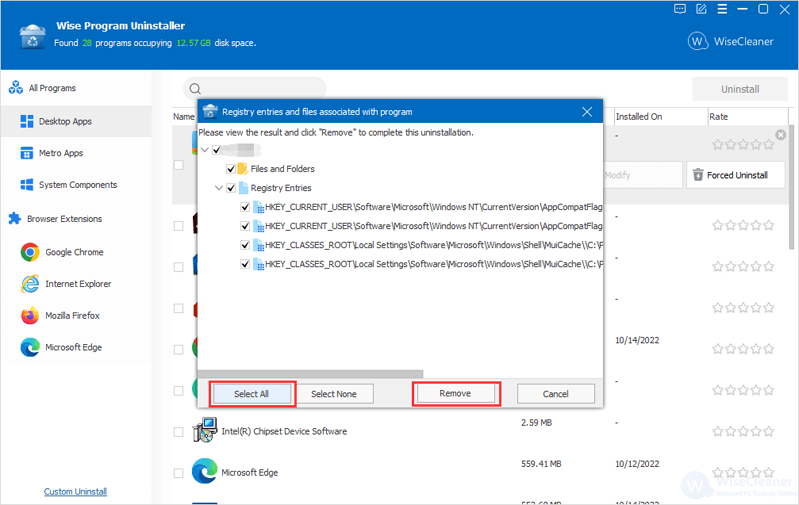Cancel the registry removal dialog
The width and height of the screenshot is (799, 505).
(x=555, y=394)
